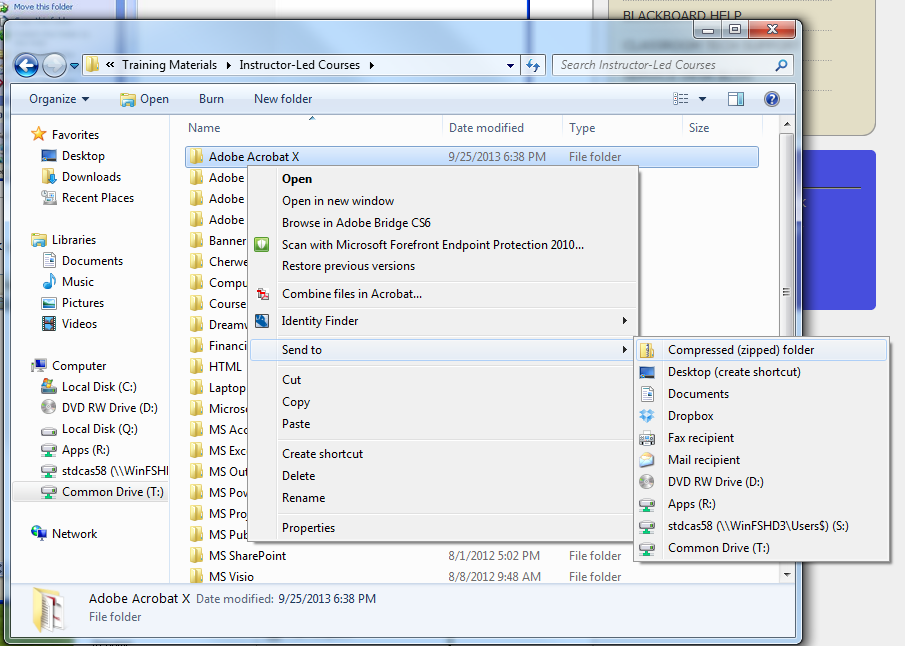This screenshot has width=905, height=646.
Task: Select Apps (R:) network drive in sidebar
Action: tap(85, 450)
